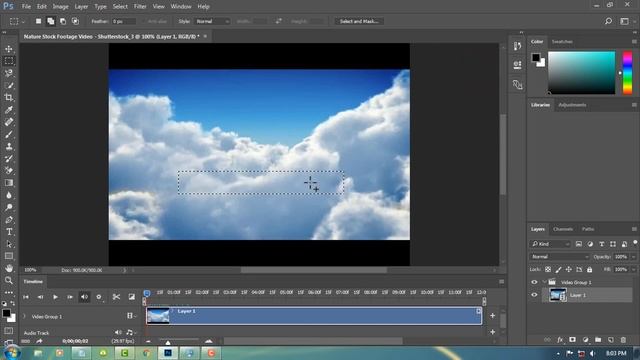Hide Layer 1 visibility eye
The width and height of the screenshot is (640, 360).
(x=534, y=295)
